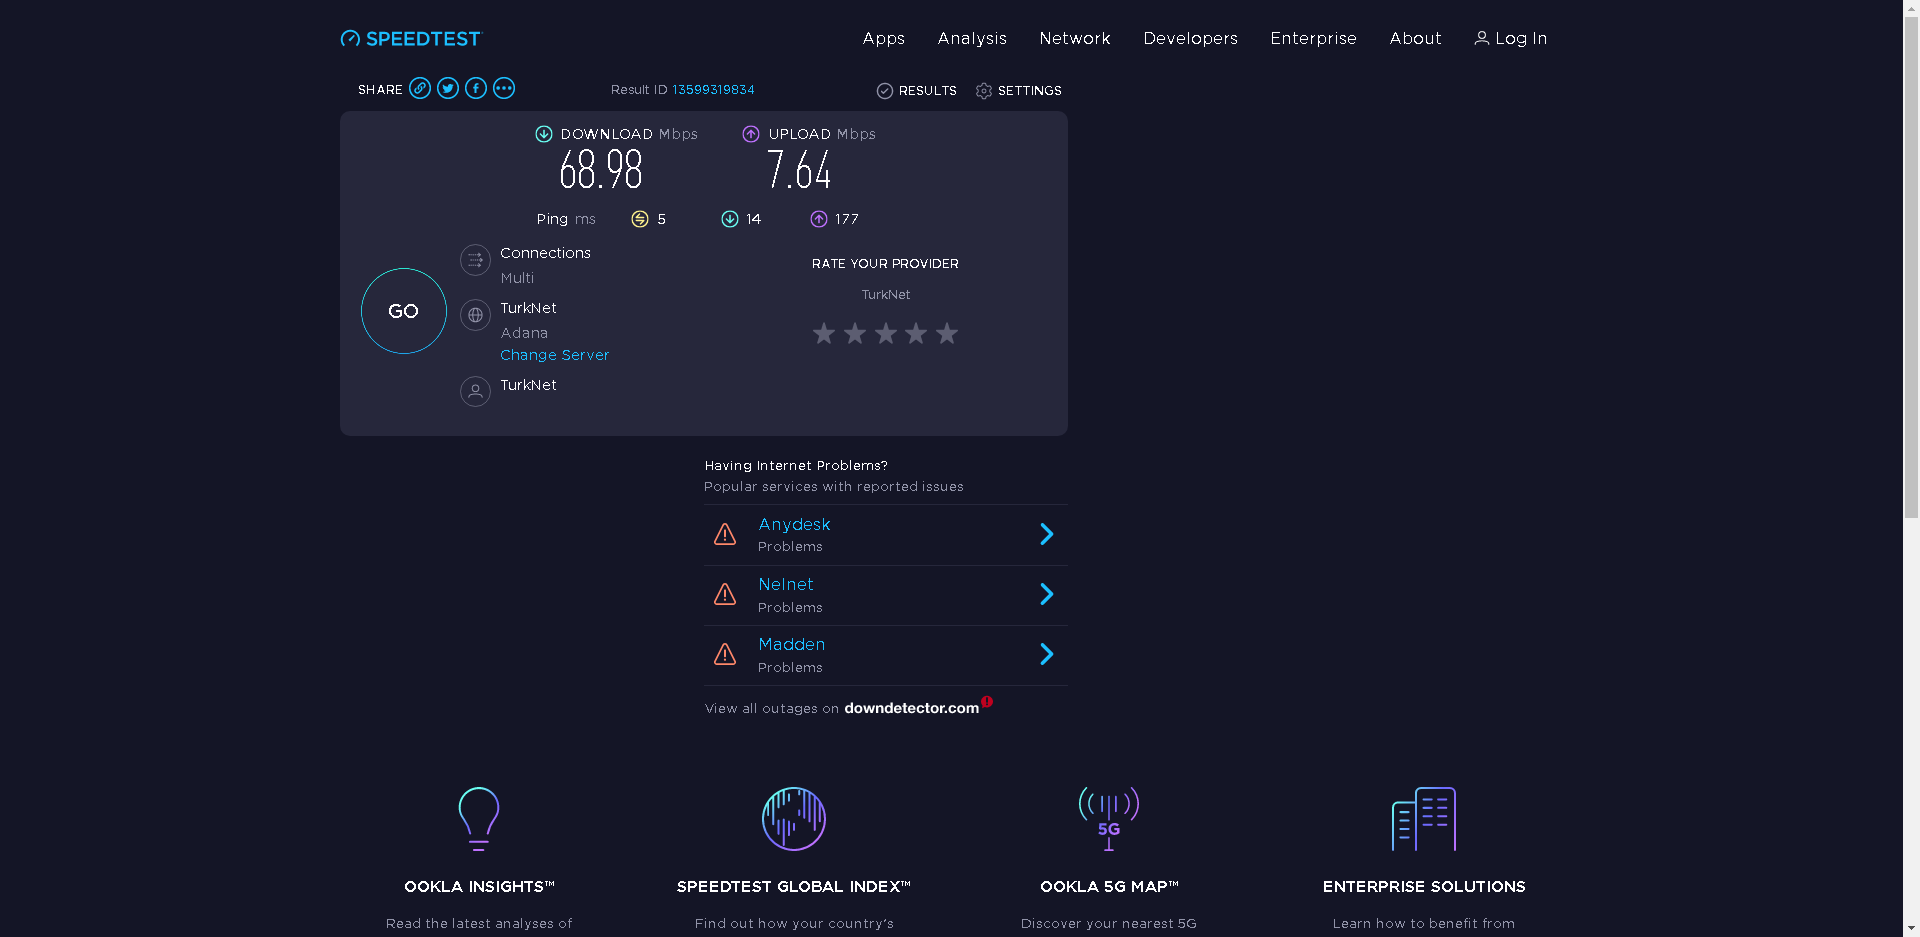The image size is (1920, 937).
Task: Open the Apps menu
Action: click(884, 38)
